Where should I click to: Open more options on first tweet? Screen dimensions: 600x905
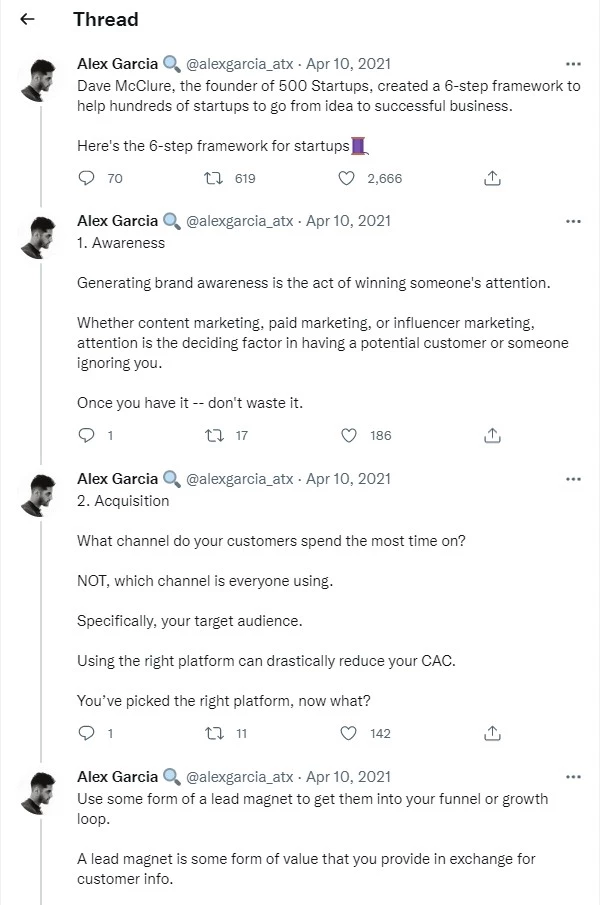573,64
